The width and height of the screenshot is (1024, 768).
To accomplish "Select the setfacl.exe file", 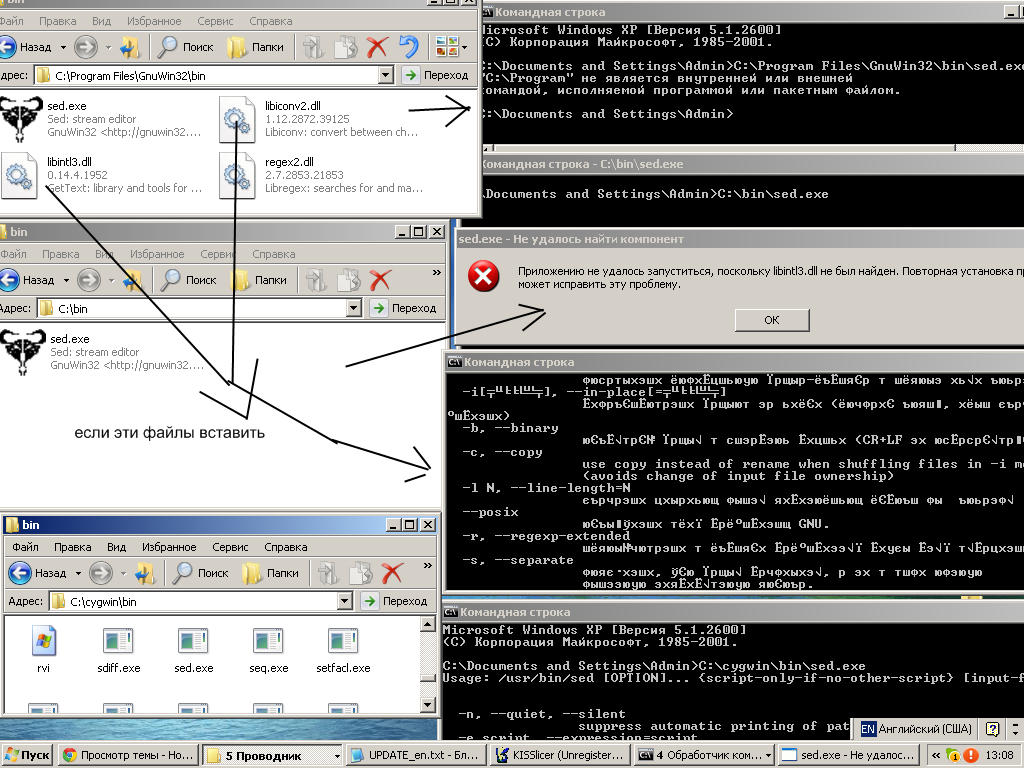I will click(x=343, y=649).
